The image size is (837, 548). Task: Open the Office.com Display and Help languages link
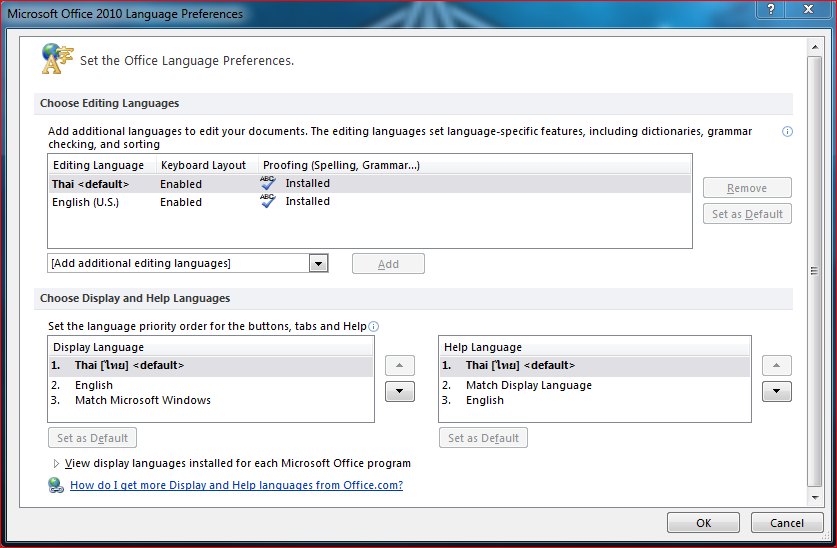236,485
